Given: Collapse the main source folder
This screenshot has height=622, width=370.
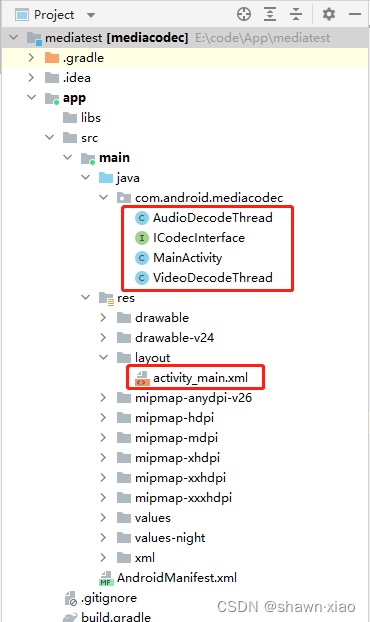Looking at the screenshot, I should coord(67,157).
